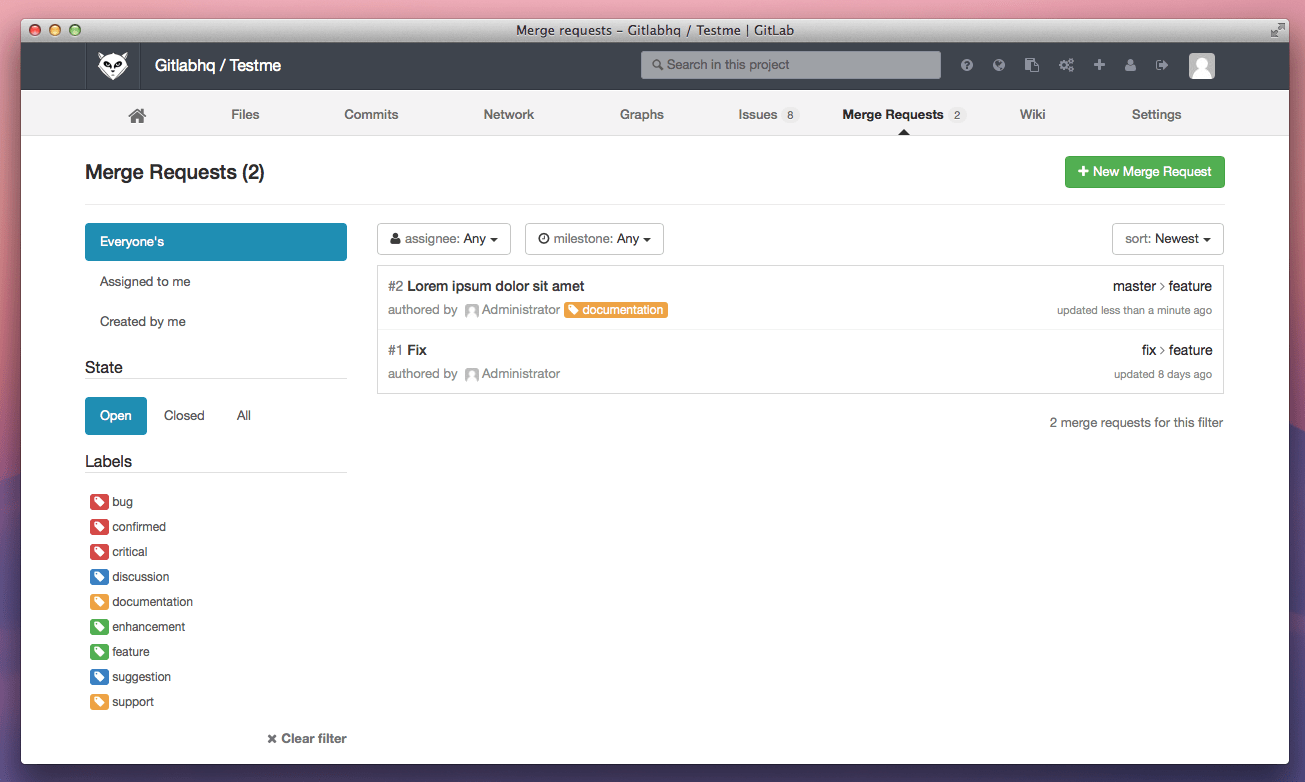Click the New Merge Request button

tap(1144, 171)
